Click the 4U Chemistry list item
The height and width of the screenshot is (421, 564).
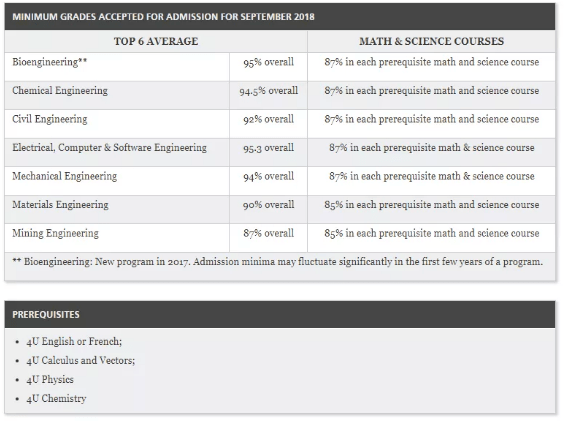[56, 399]
